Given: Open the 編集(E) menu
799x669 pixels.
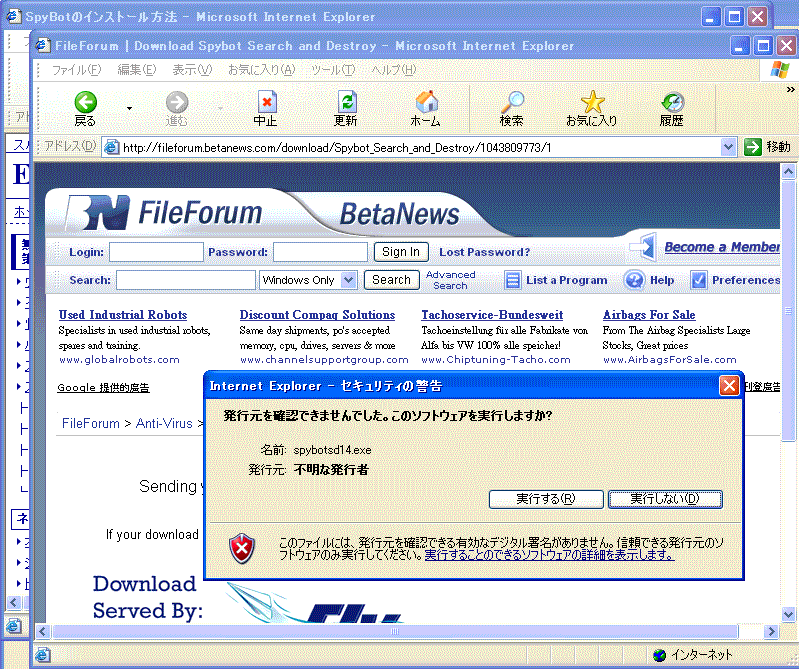Looking at the screenshot, I should pyautogui.click(x=137, y=70).
